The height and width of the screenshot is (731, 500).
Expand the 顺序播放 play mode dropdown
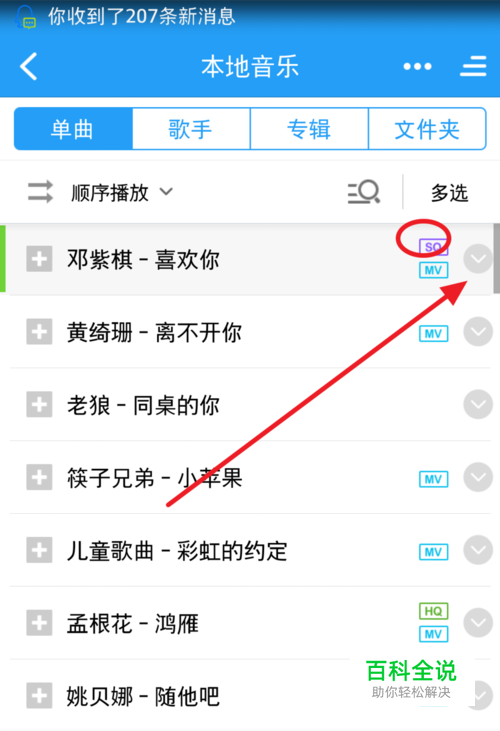[122, 192]
